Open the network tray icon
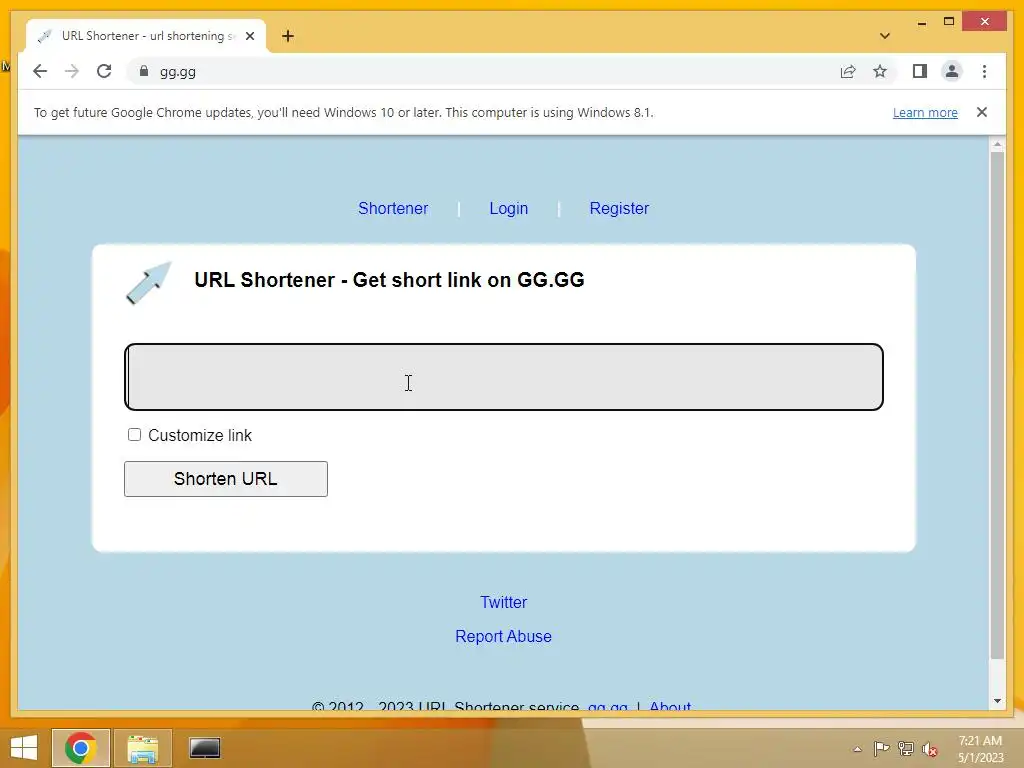 click(905, 749)
